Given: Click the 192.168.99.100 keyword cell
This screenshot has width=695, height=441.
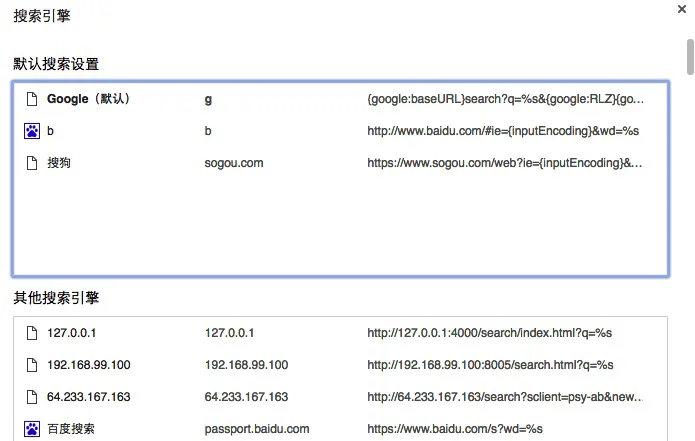Looking at the screenshot, I should pos(246,365).
